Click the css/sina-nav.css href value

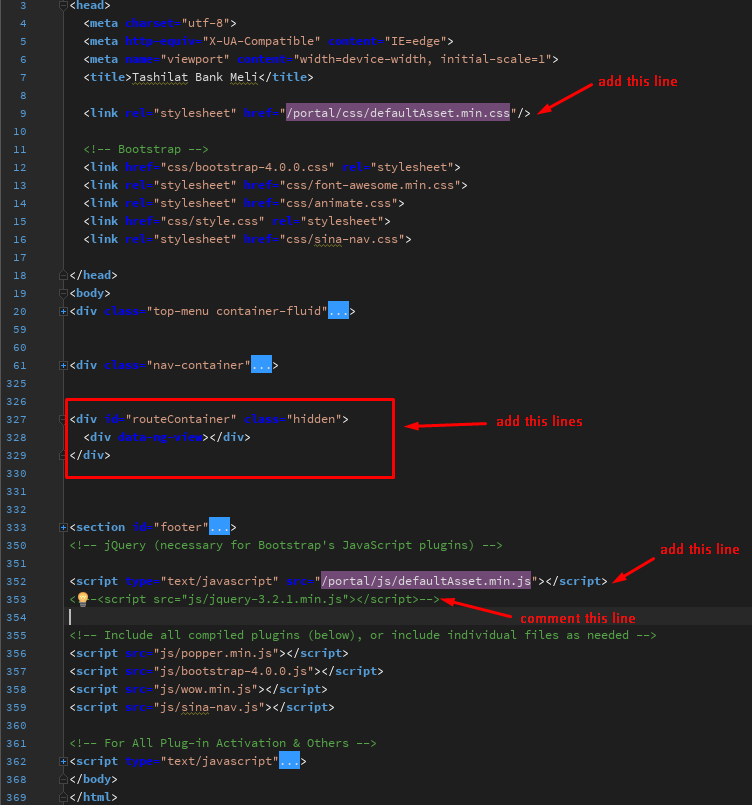pyautogui.click(x=342, y=239)
